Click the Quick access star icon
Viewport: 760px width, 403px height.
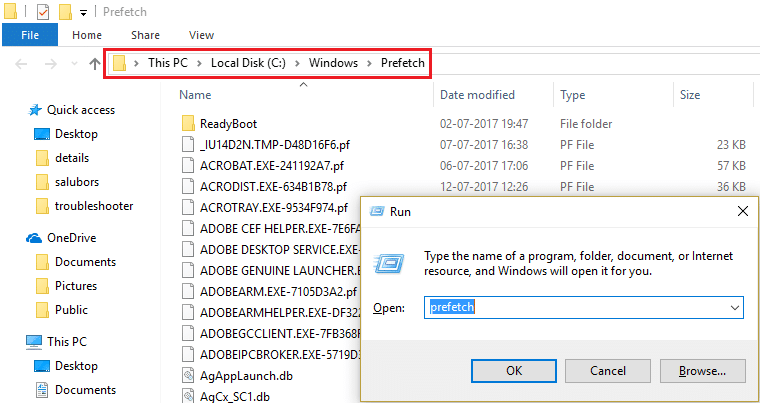(35, 110)
